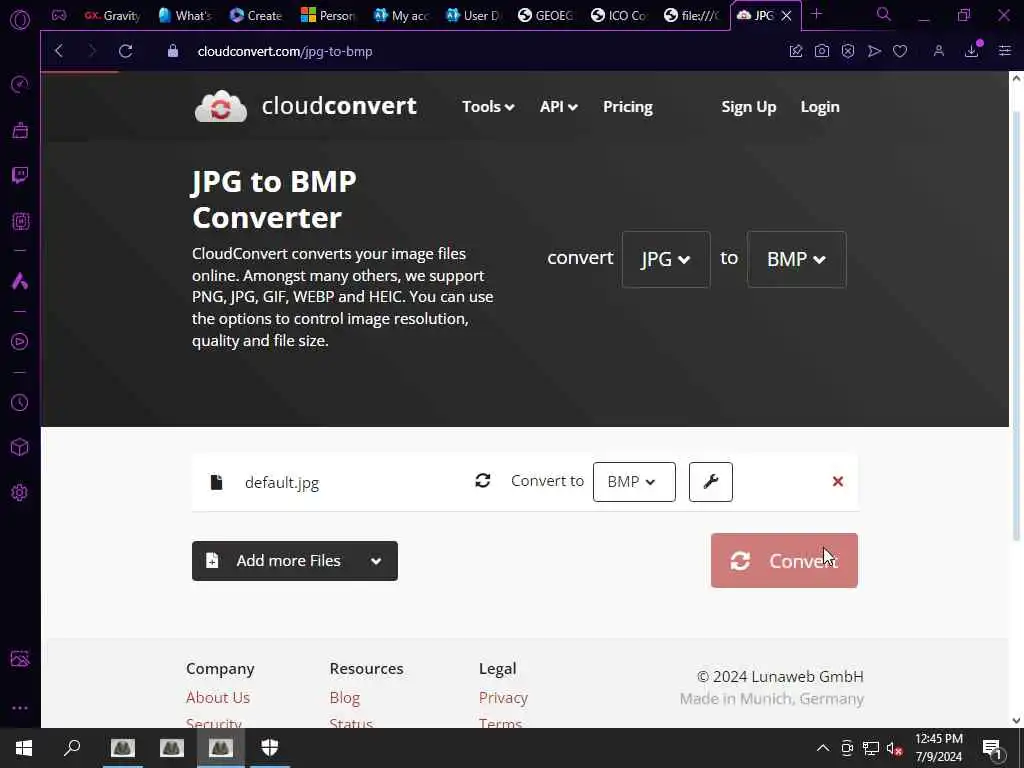Image resolution: width=1024 pixels, height=768 pixels.
Task: Open the page edit/pinboard icon in address bar
Action: click(x=795, y=51)
